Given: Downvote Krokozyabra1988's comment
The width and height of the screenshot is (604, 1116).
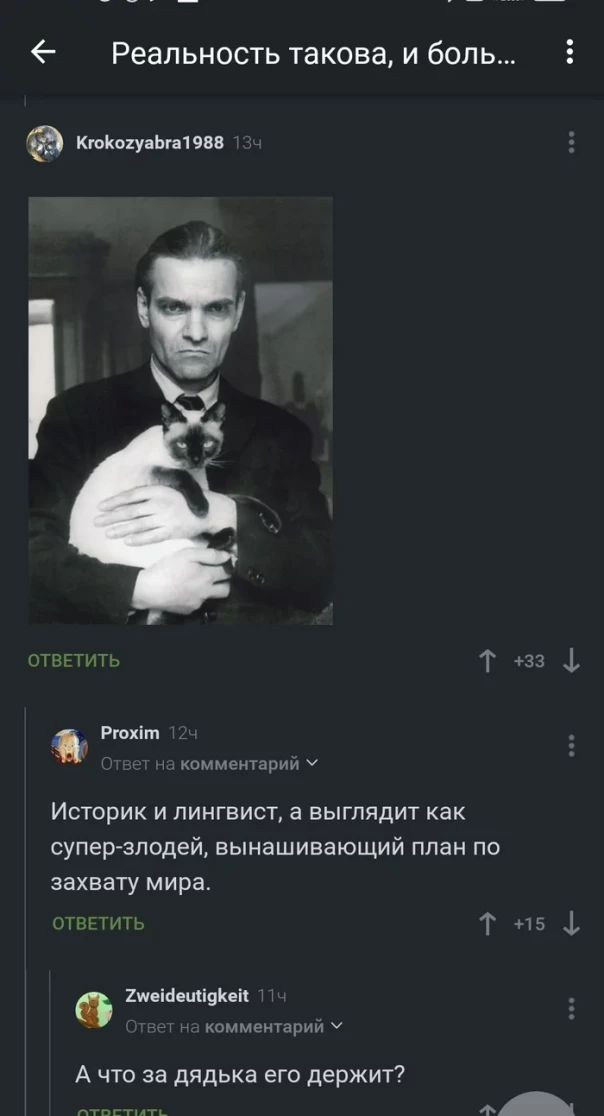Looking at the screenshot, I should click(x=571, y=662).
